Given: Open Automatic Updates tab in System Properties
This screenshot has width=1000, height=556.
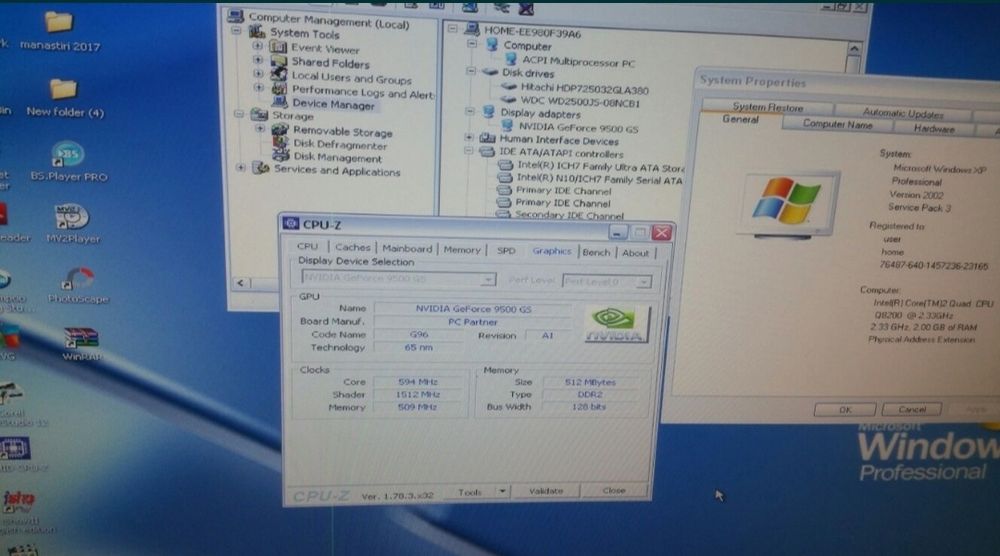Looking at the screenshot, I should 903,113.
